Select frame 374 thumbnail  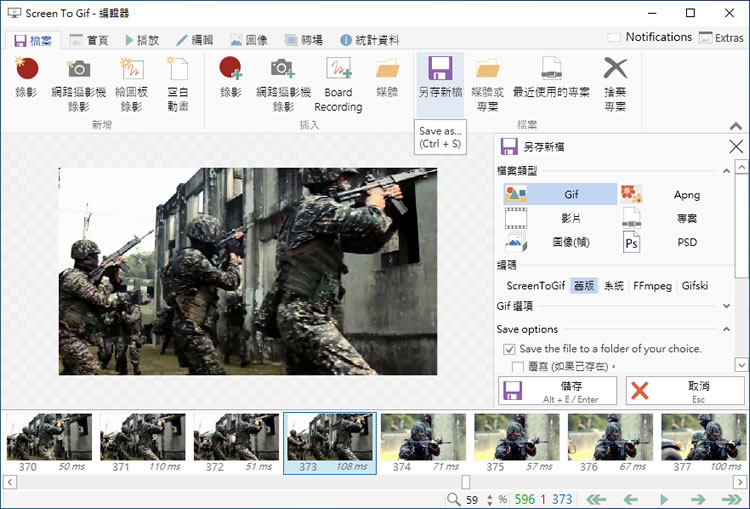(x=423, y=443)
